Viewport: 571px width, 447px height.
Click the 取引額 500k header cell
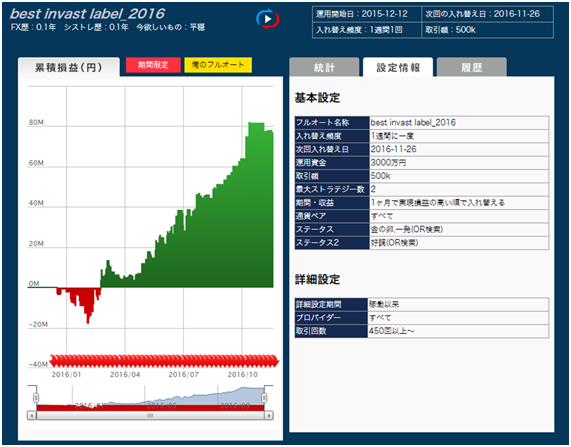coord(487,30)
